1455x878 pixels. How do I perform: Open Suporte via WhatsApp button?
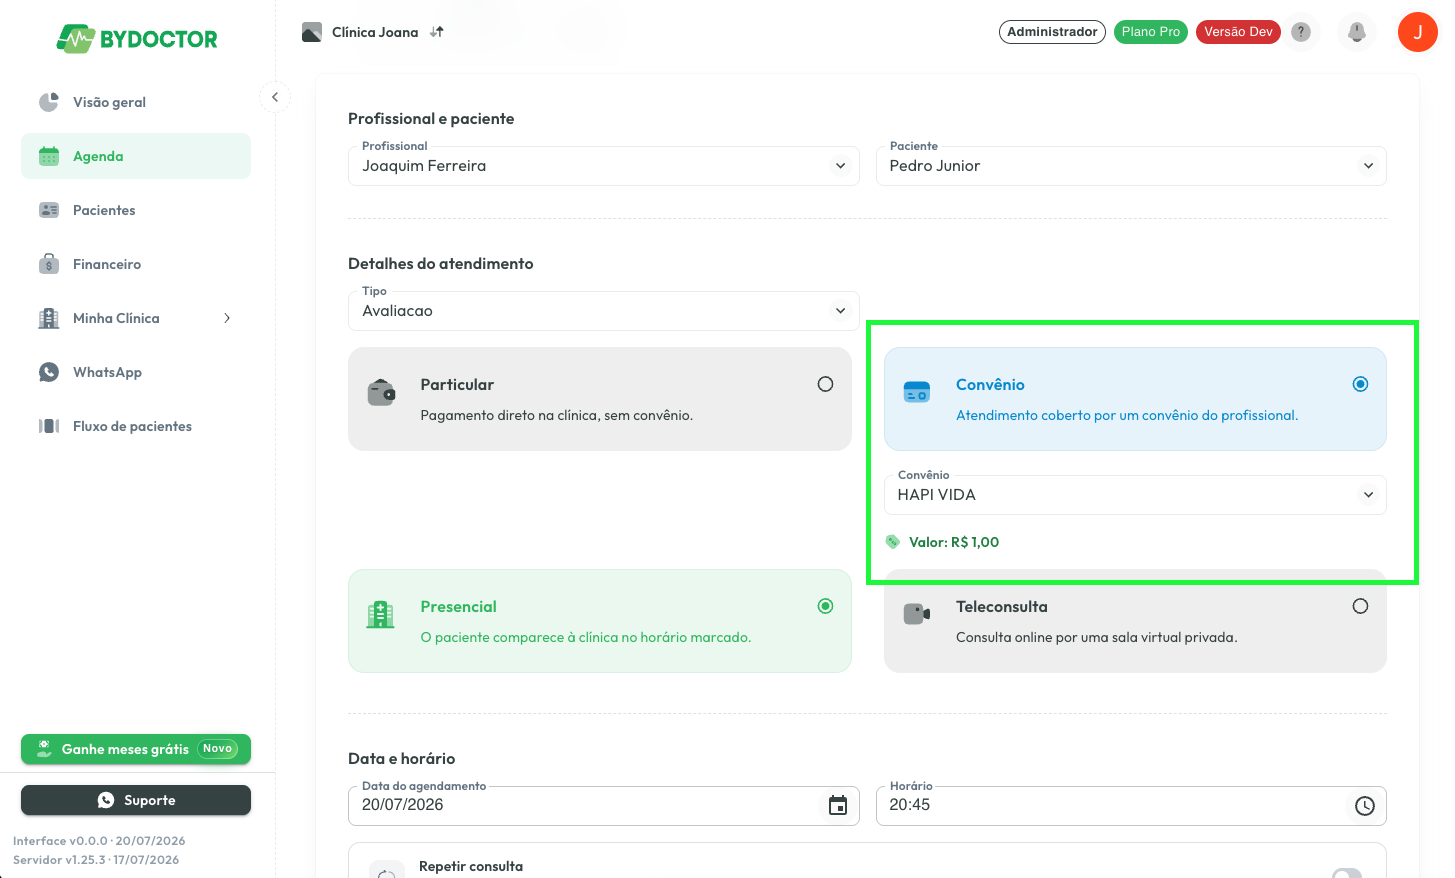[136, 800]
